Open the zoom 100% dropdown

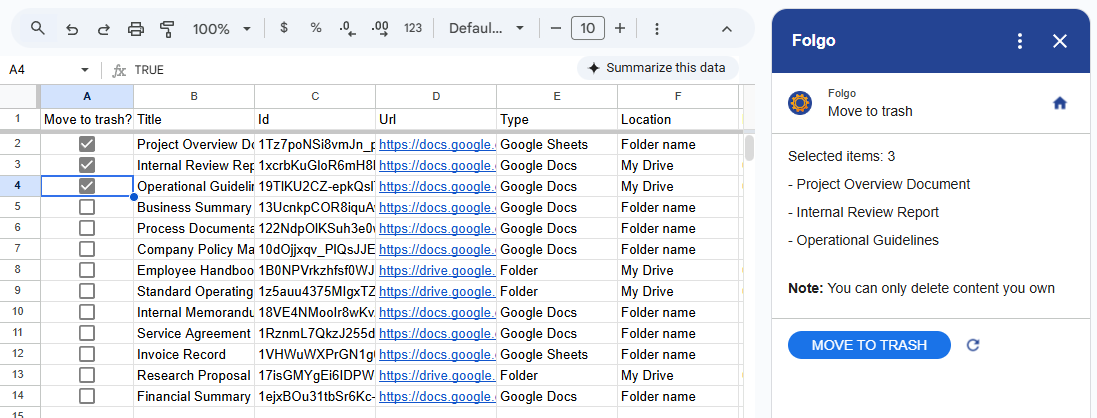click(222, 29)
